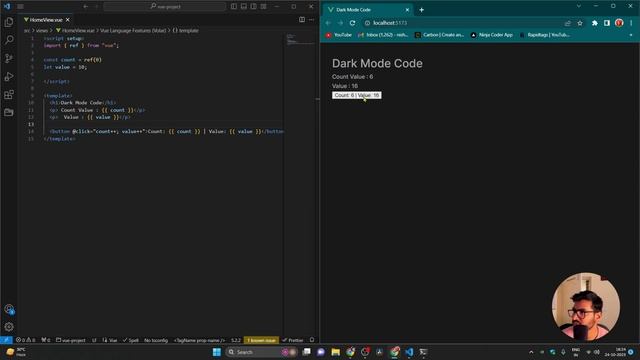Toggle the primary sidebar layout icon
This screenshot has height=360, width=640.
(x=233, y=7)
